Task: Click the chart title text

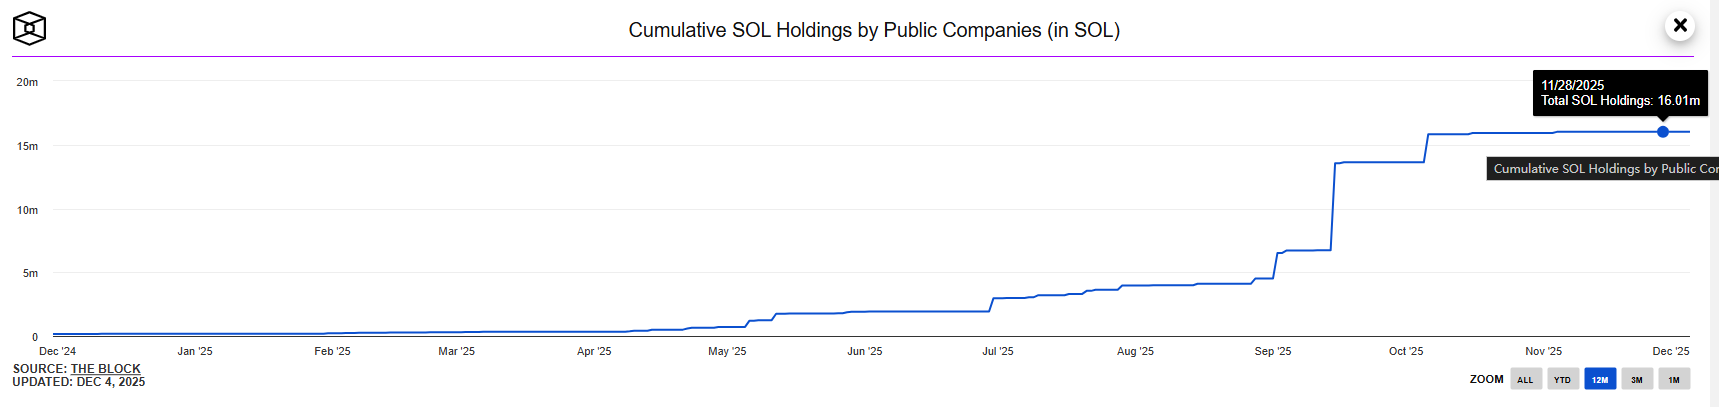Action: 874,30
